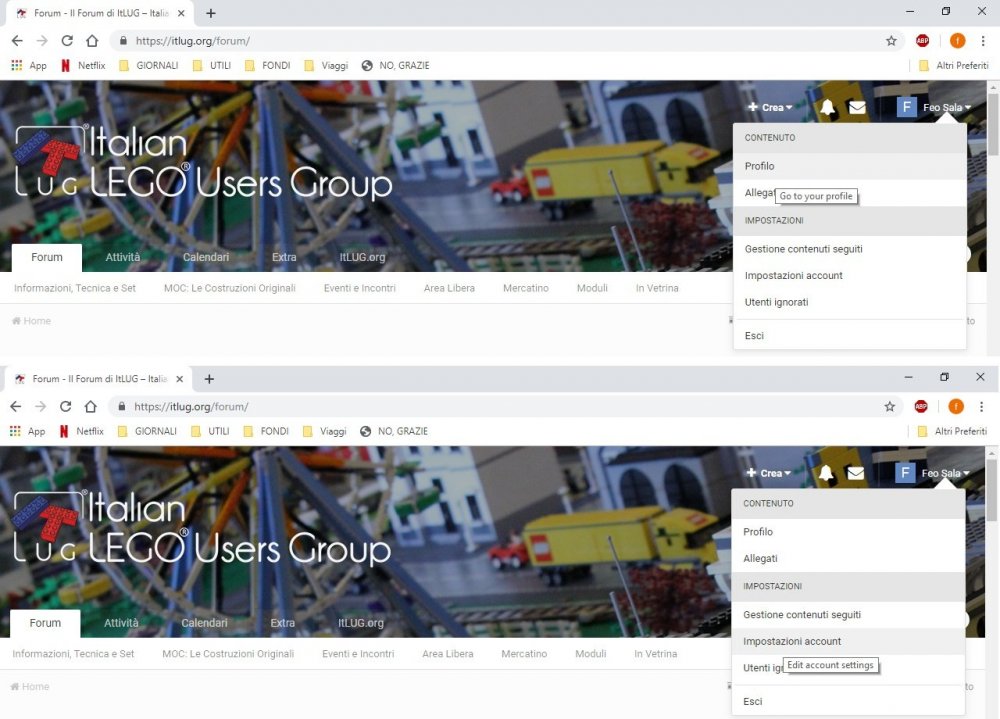This screenshot has height=719, width=1000.
Task: Select Impostazioni account in the lower window's menu
Action: pyautogui.click(x=848, y=641)
